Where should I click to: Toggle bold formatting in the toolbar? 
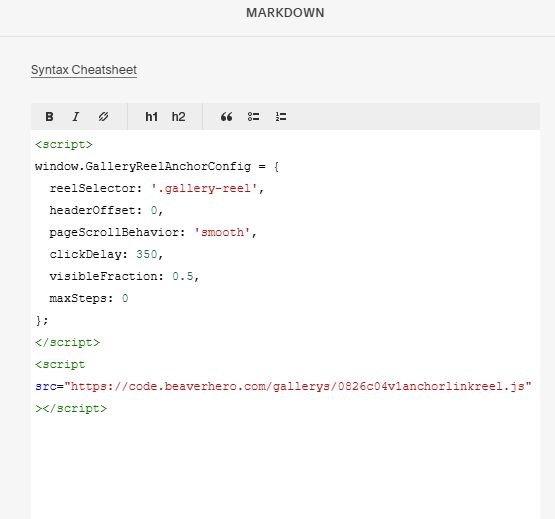[x=49, y=116]
